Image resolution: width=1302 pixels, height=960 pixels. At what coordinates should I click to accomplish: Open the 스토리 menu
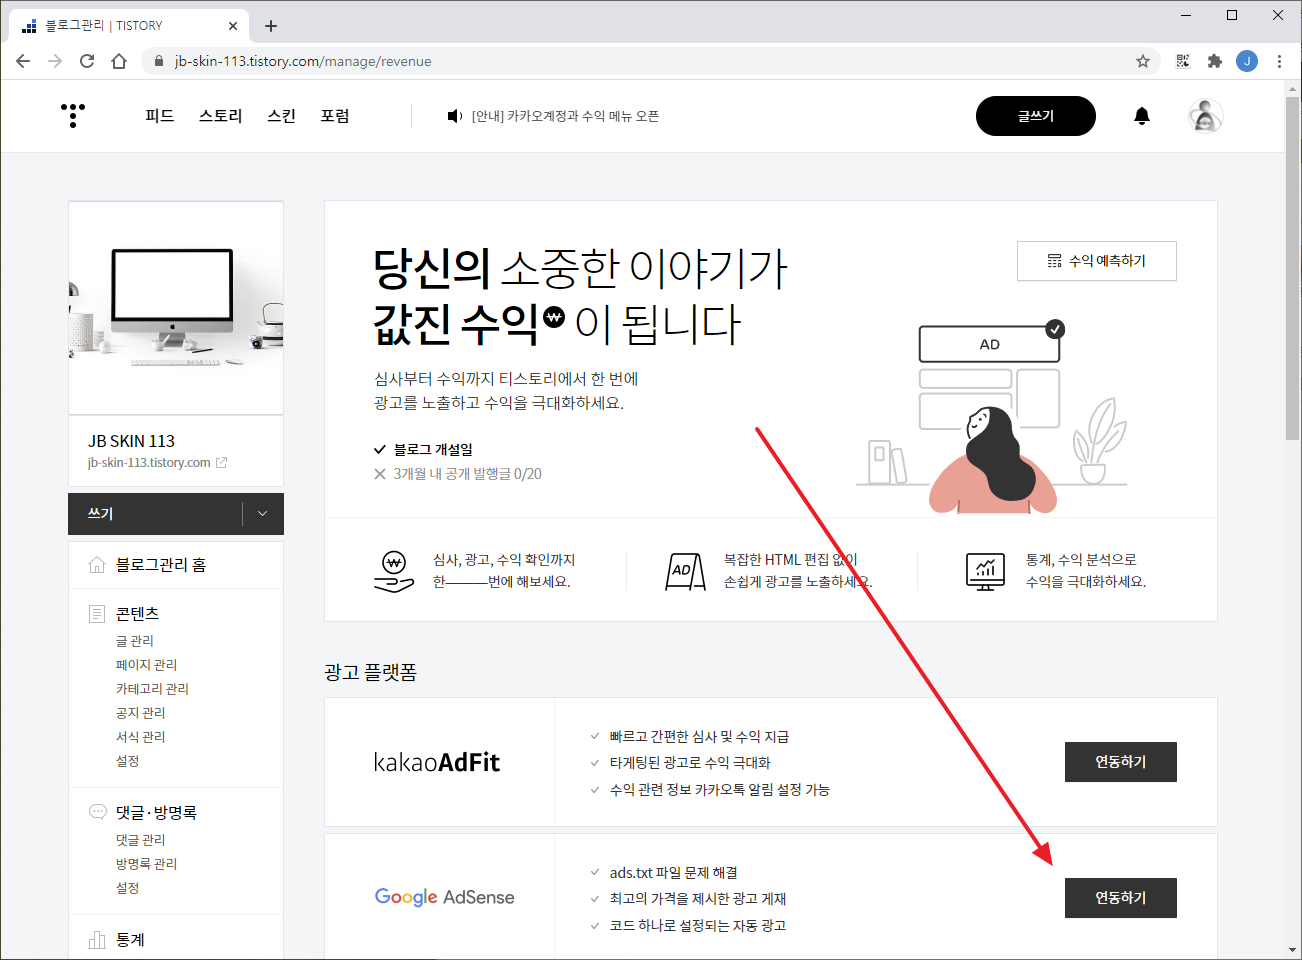tap(221, 116)
